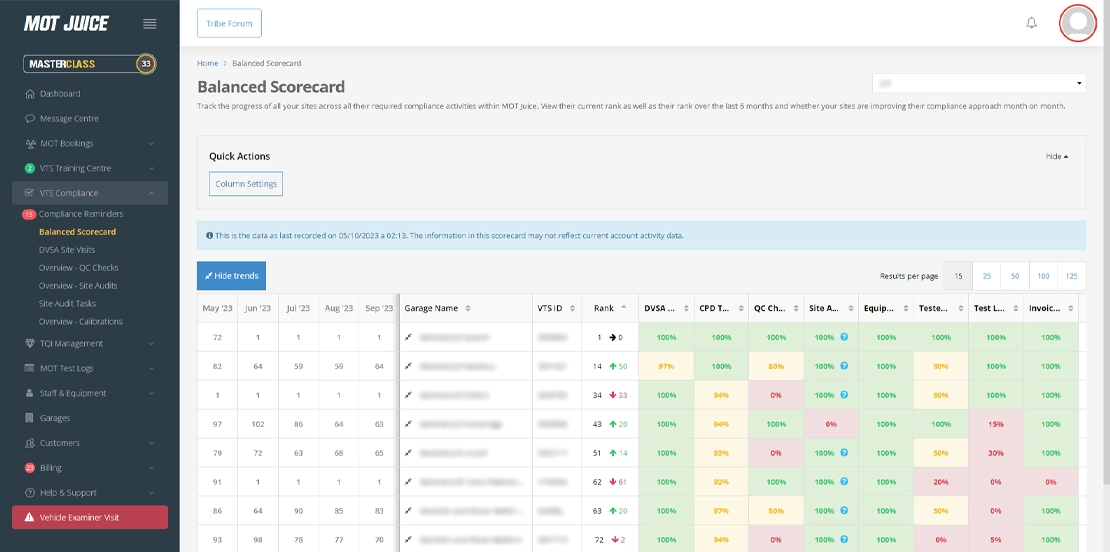Open Garages in the sidebar
Viewport: 1110px width, 552px height.
point(55,418)
